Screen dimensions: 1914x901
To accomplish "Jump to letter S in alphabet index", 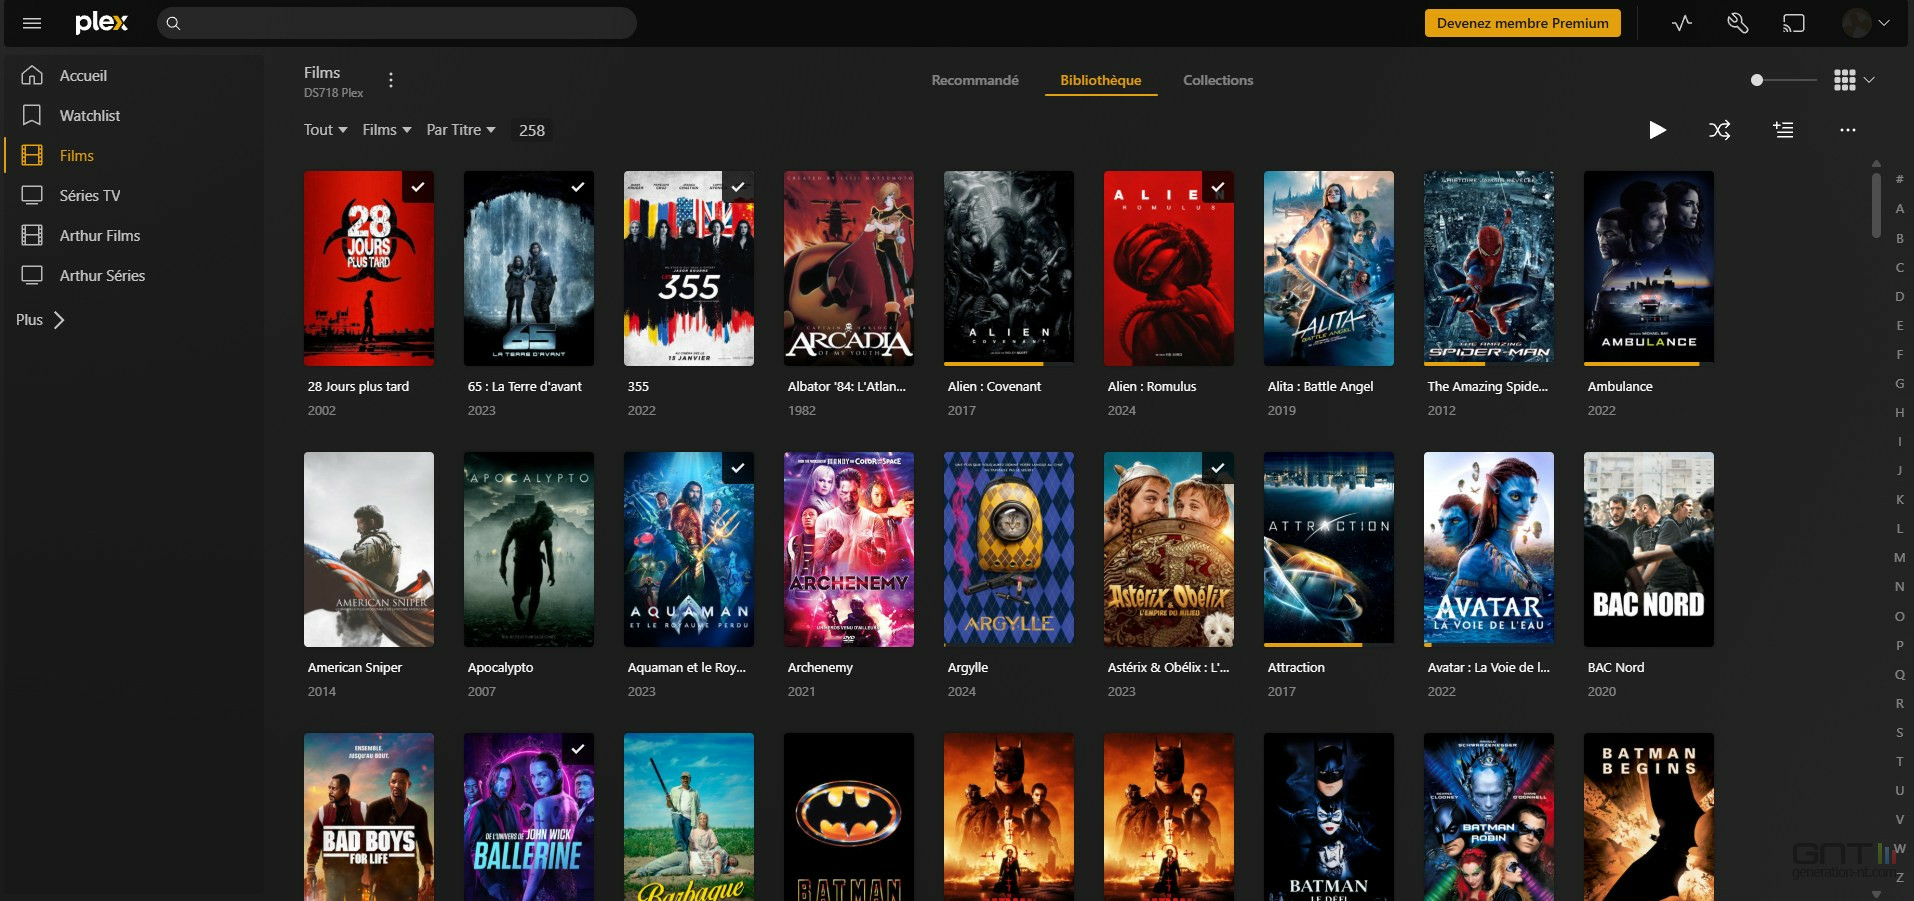I will click(1899, 732).
